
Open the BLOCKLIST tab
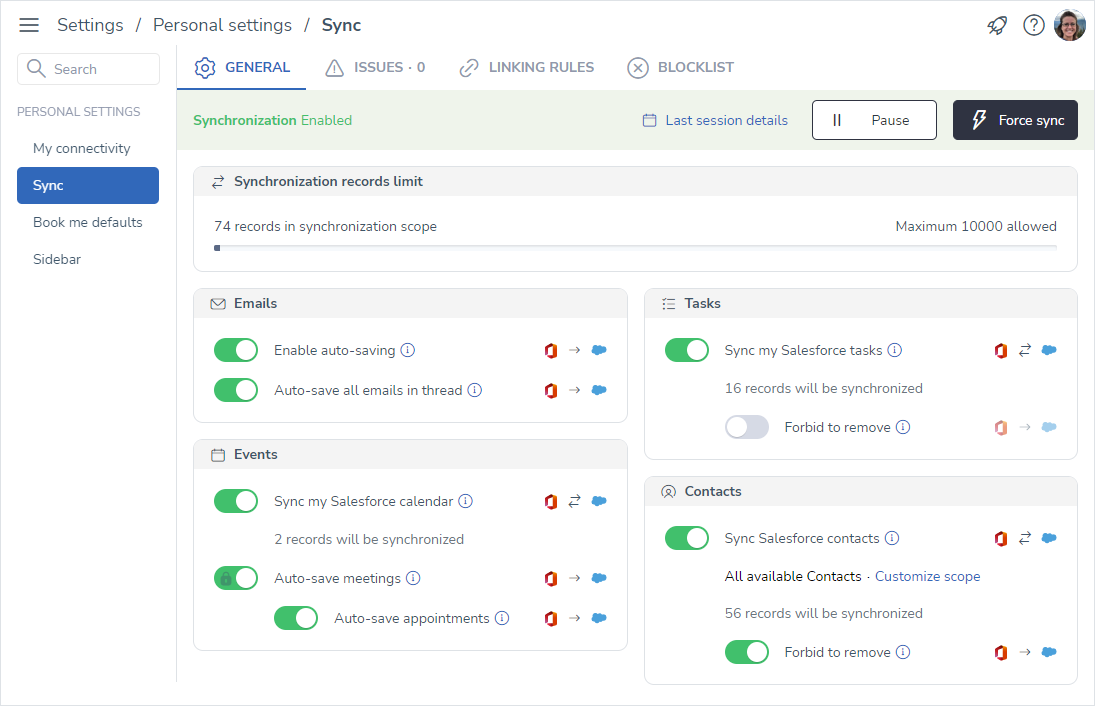click(x=681, y=68)
